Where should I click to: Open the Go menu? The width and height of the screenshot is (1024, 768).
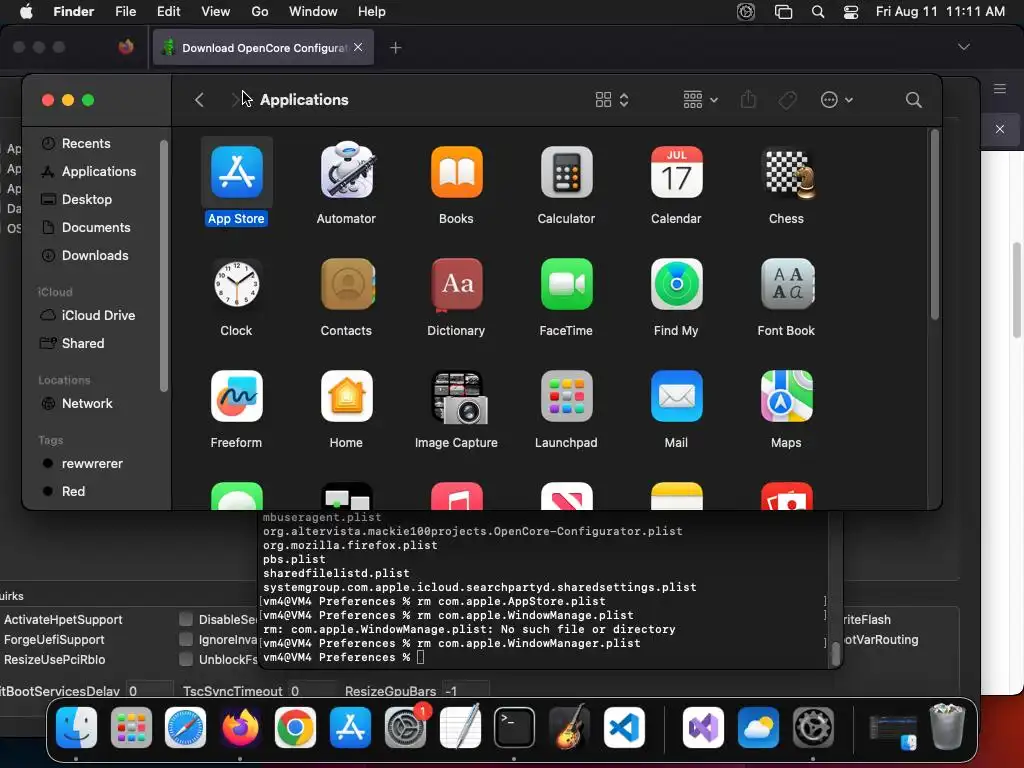tap(260, 11)
